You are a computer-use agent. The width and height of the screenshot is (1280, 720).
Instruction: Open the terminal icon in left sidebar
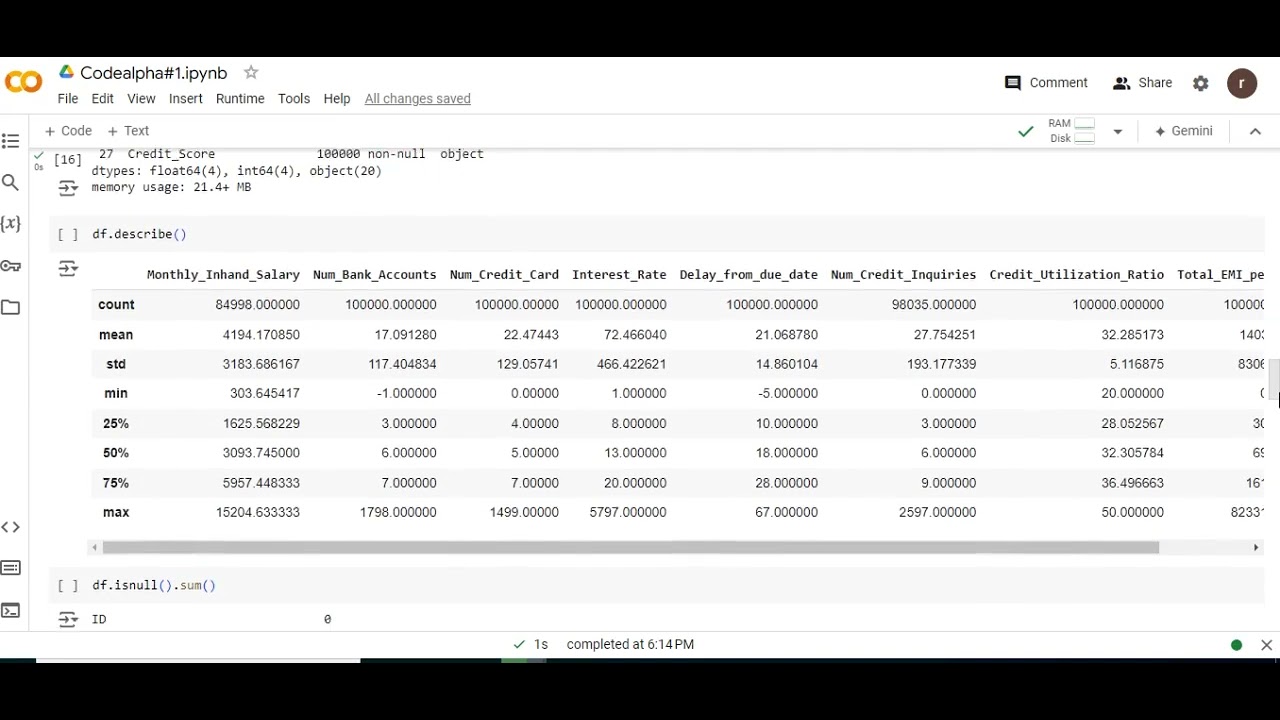(x=11, y=610)
